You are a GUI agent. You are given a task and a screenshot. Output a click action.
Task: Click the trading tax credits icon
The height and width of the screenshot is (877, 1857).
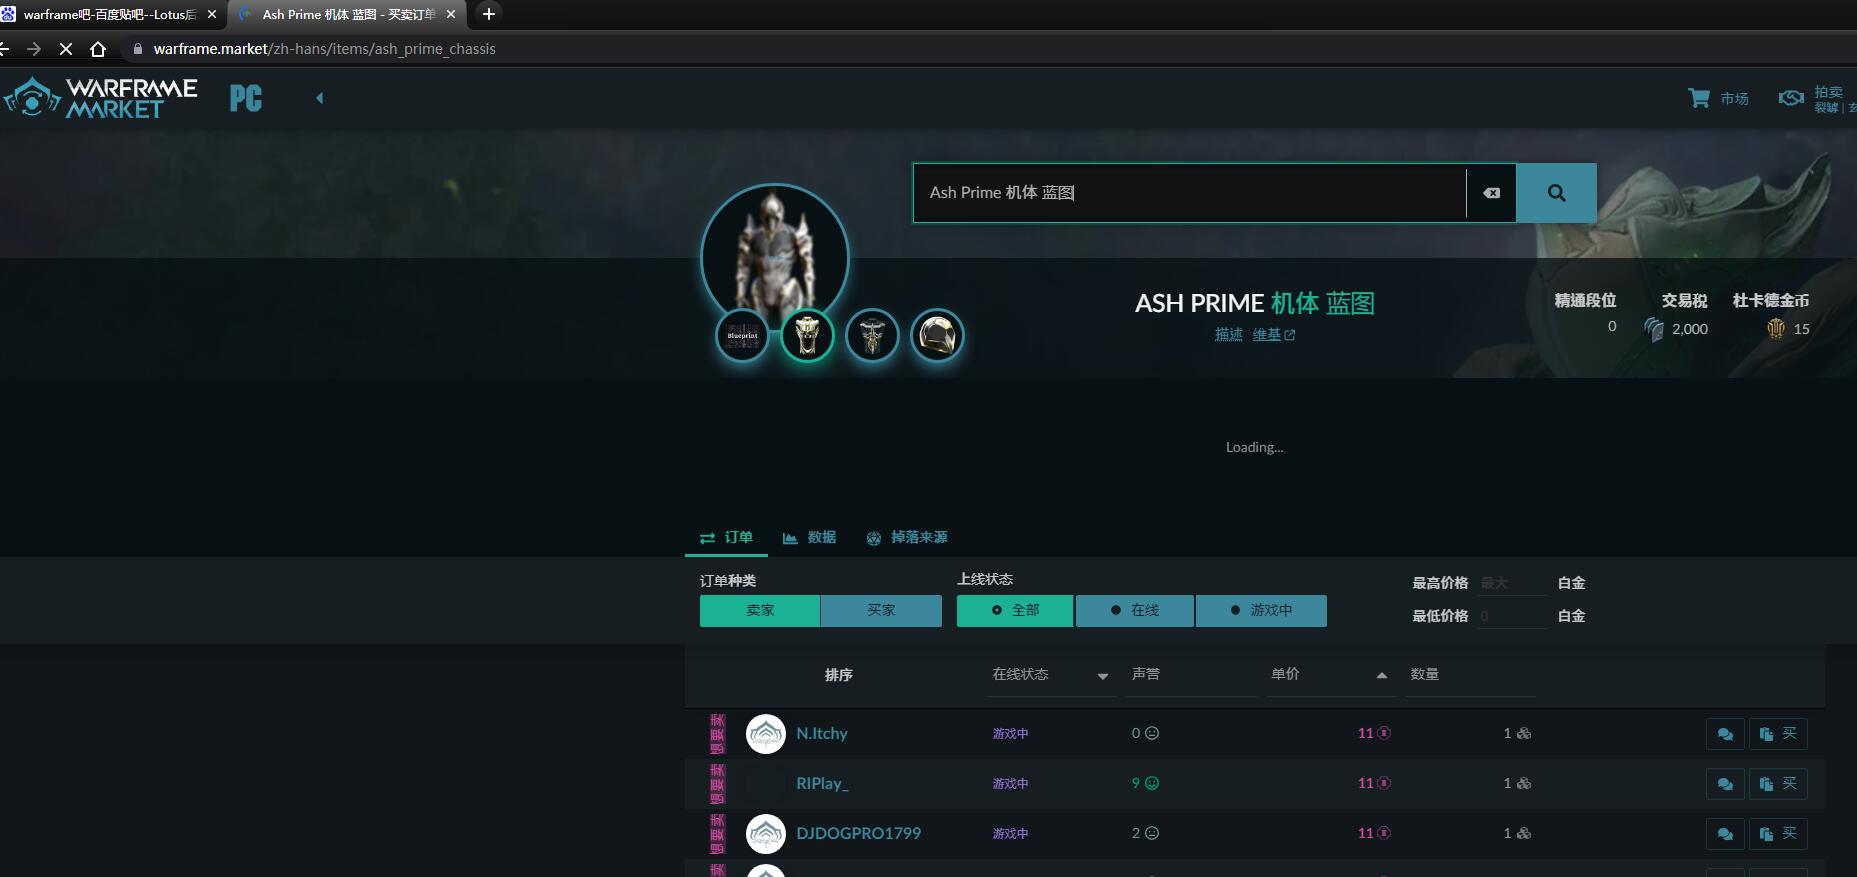pos(1654,328)
